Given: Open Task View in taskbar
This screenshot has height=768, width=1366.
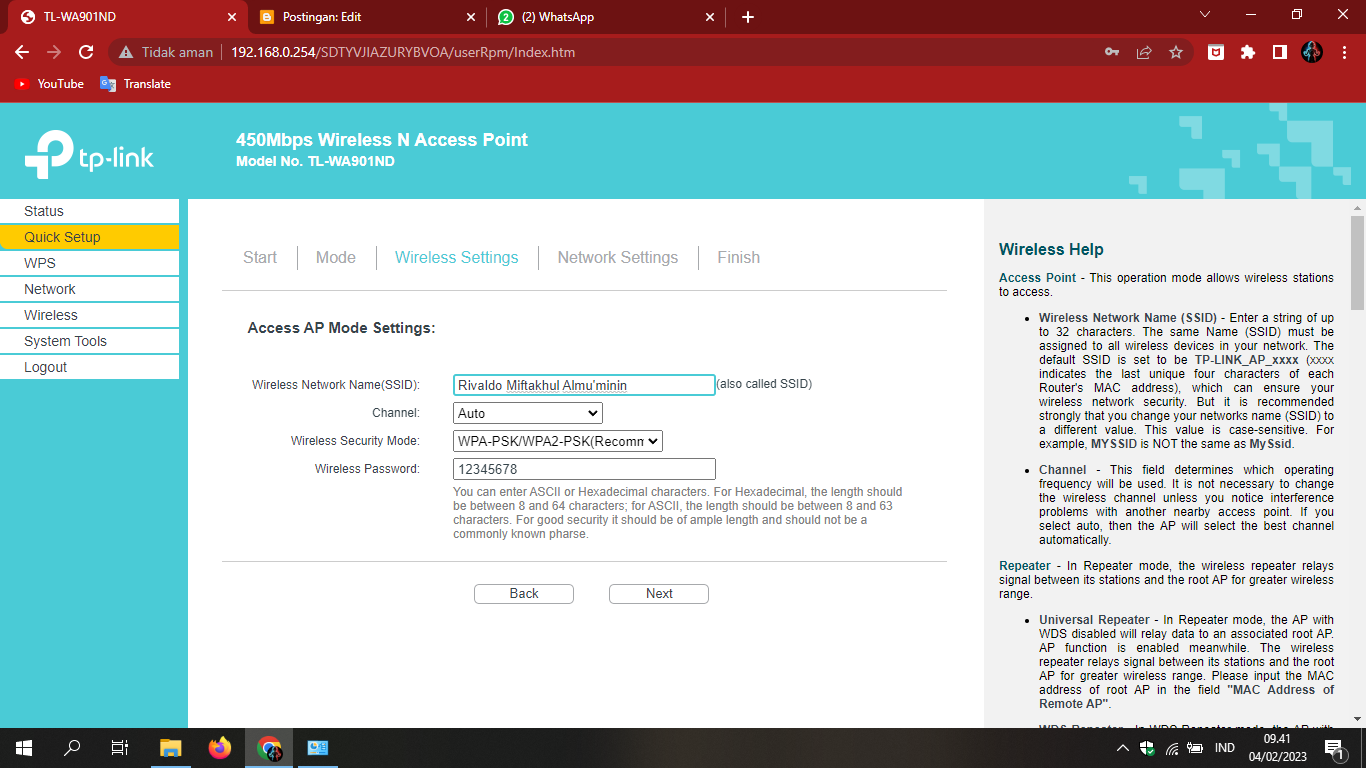Looking at the screenshot, I should tap(120, 748).
